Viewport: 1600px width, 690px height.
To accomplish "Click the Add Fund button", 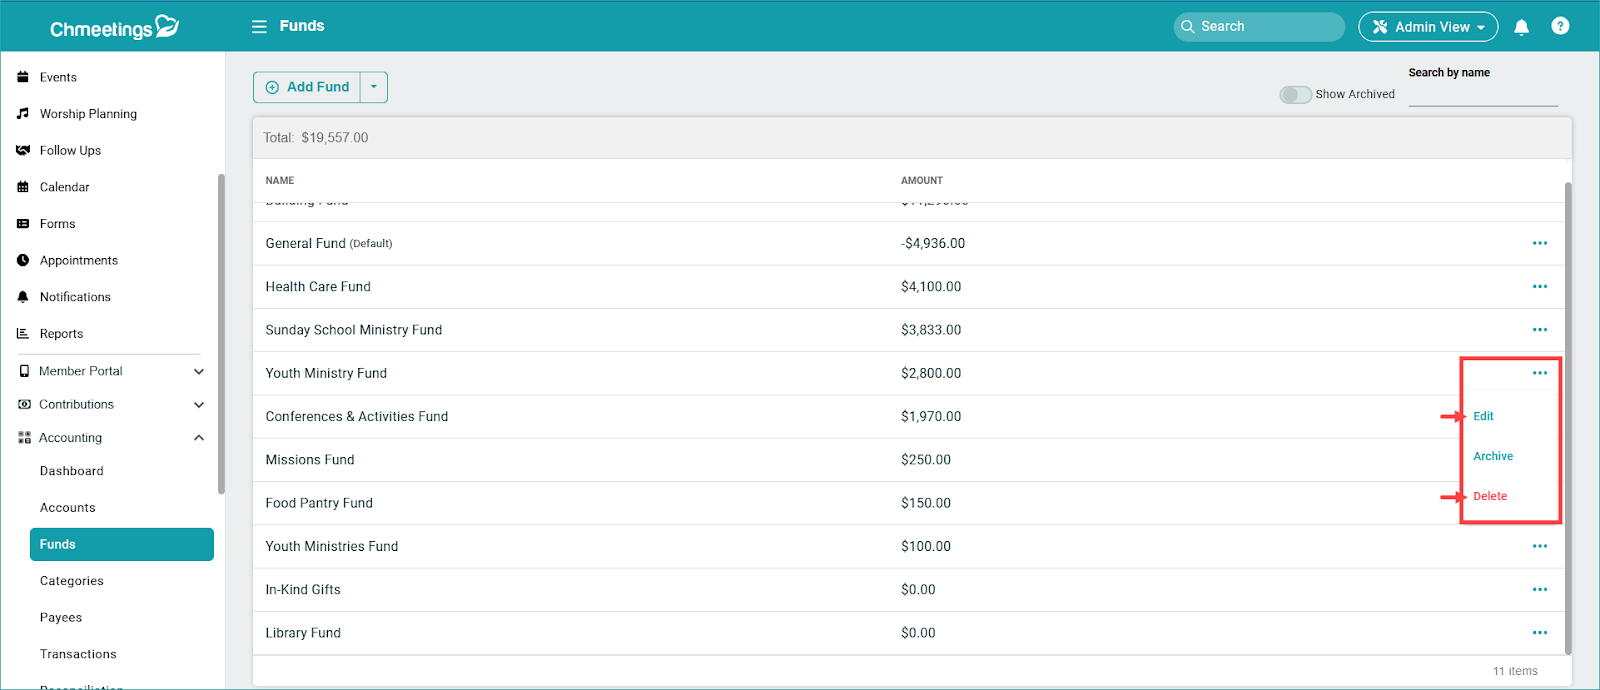I will [x=308, y=87].
